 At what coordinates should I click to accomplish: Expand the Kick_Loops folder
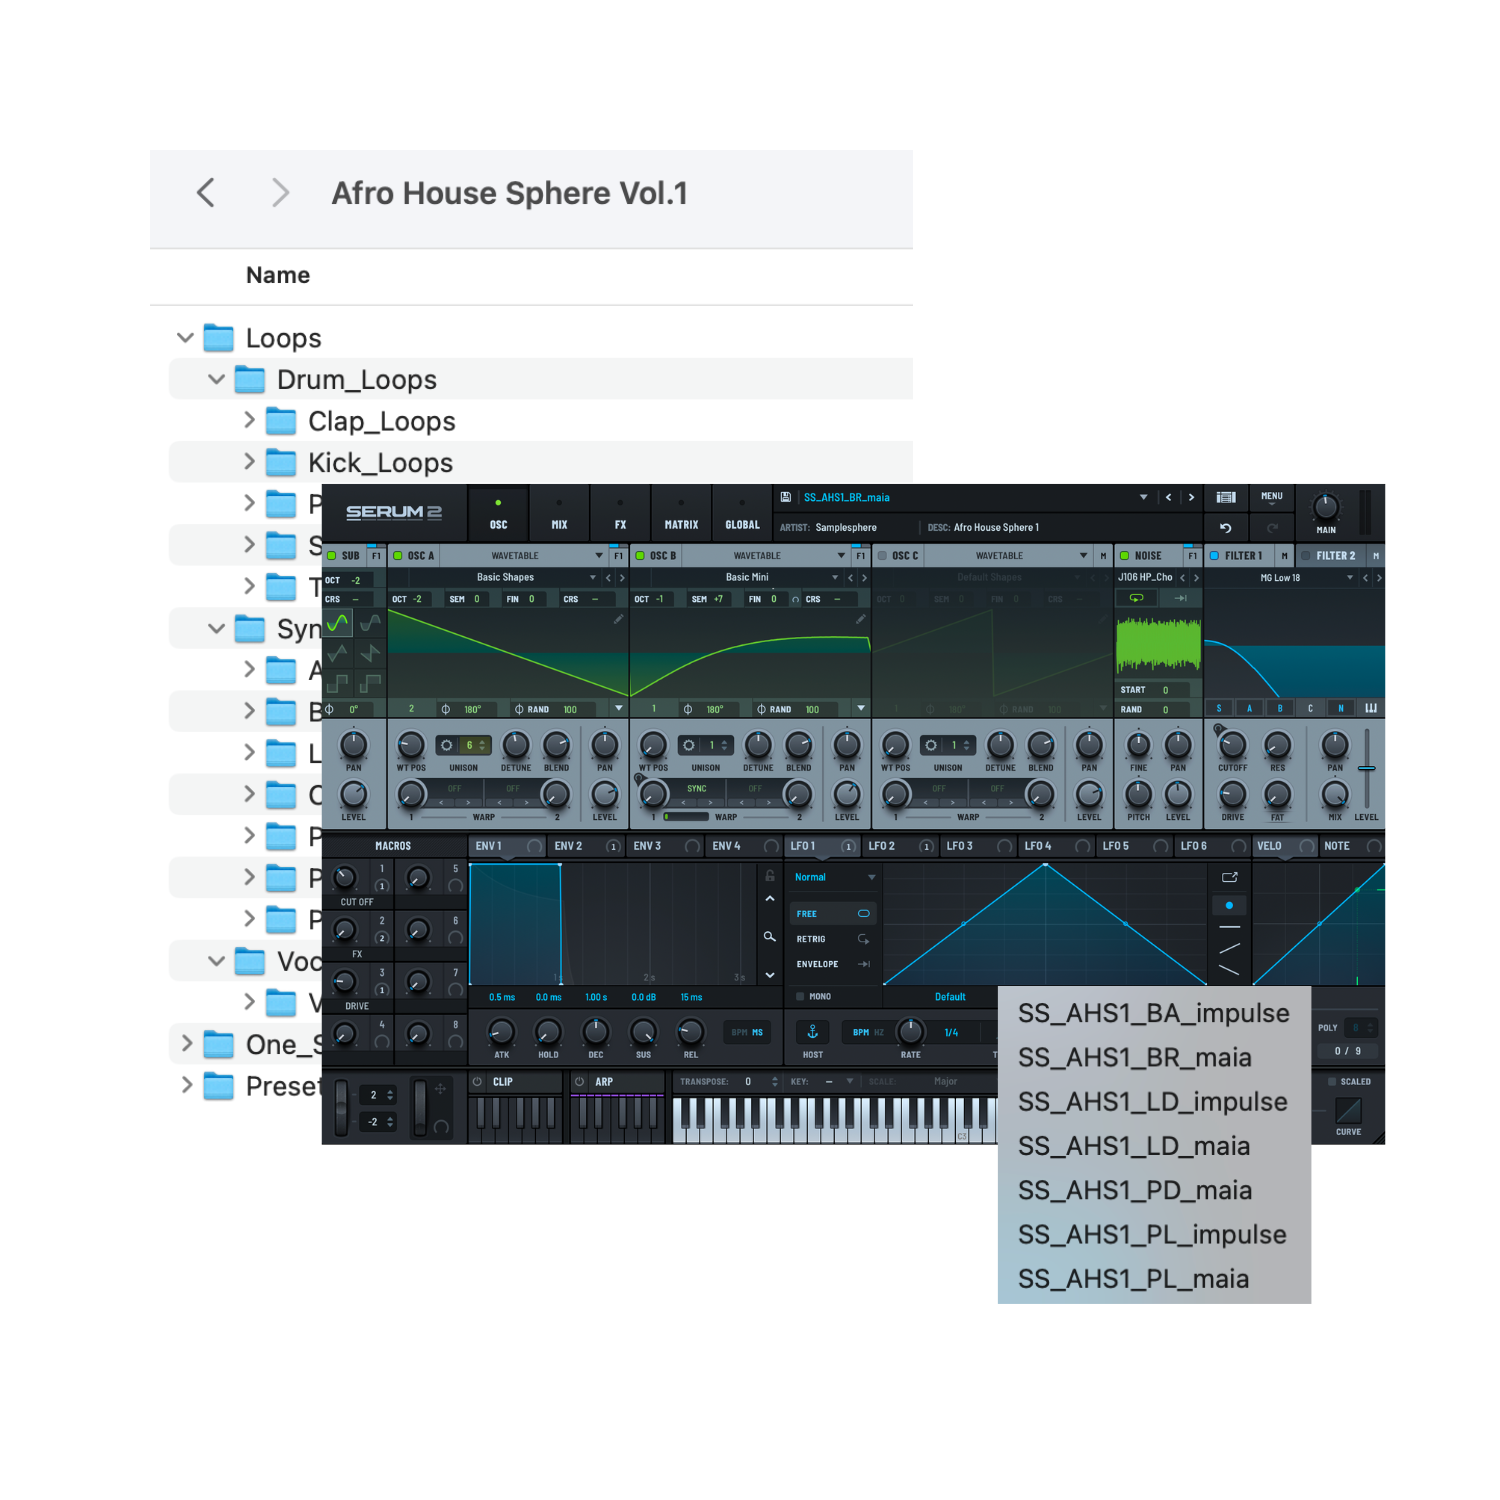(x=249, y=462)
